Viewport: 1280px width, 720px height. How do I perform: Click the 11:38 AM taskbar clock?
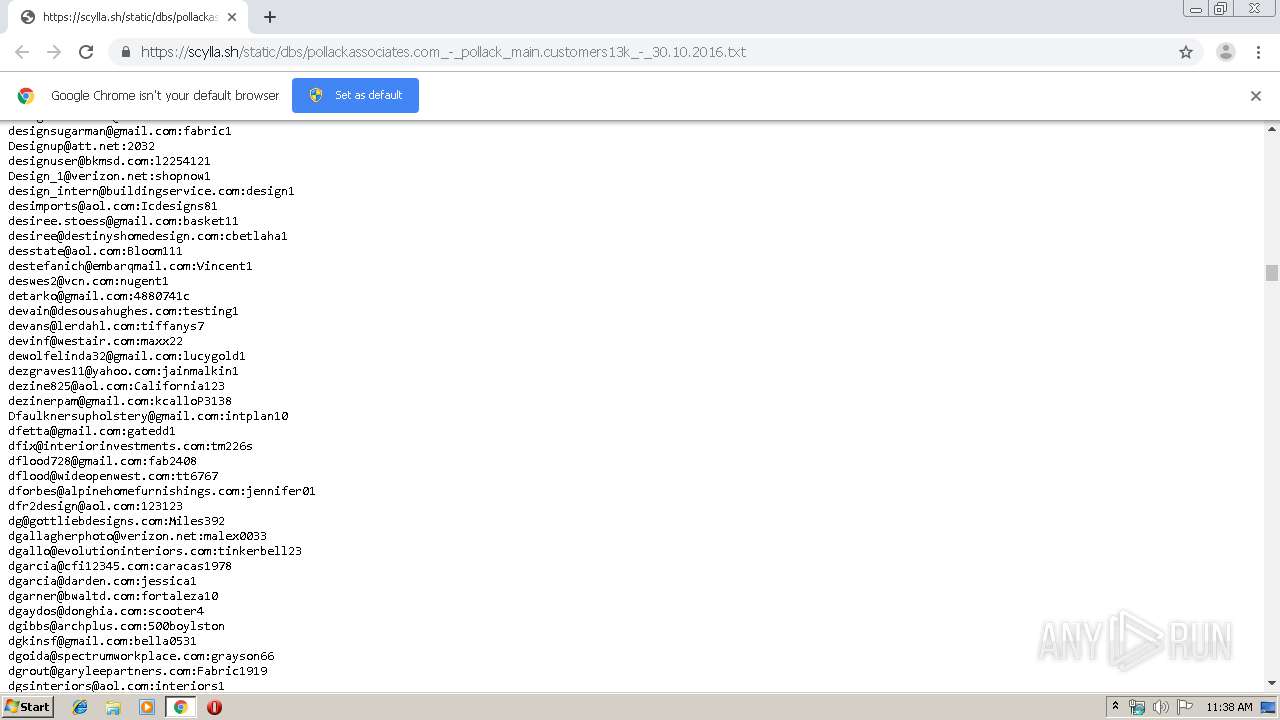click(x=1229, y=707)
